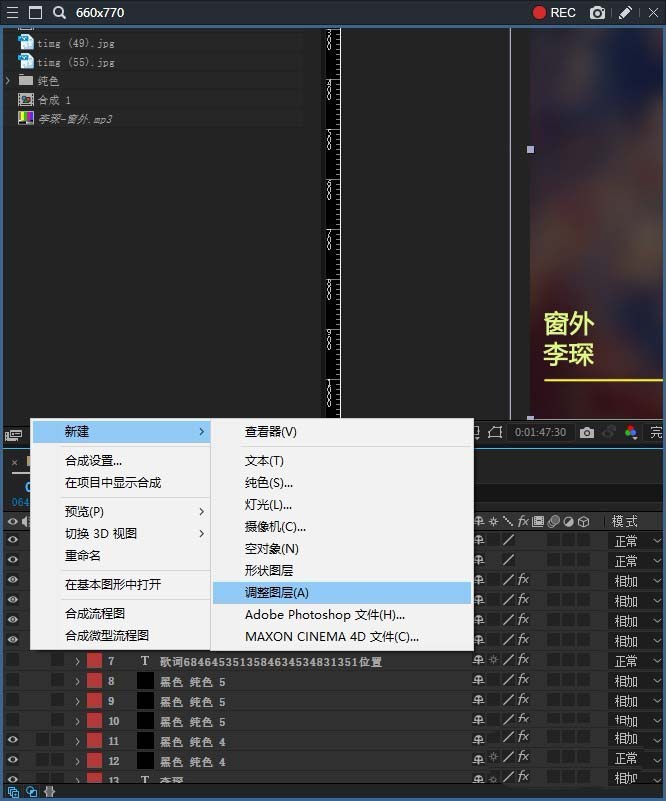Image resolution: width=666 pixels, height=801 pixels.
Task: Click the collapse transformations sun column header
Action: tap(493, 522)
